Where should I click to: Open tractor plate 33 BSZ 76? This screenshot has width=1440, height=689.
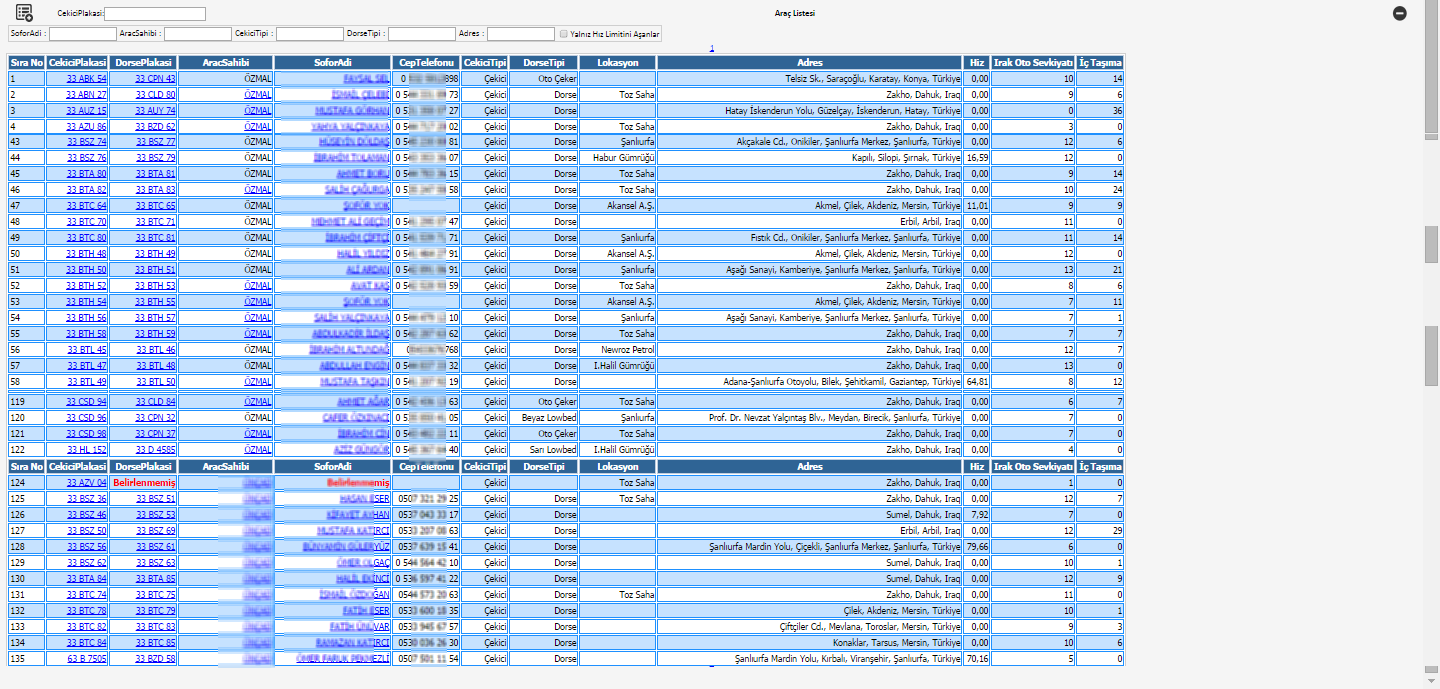point(86,158)
